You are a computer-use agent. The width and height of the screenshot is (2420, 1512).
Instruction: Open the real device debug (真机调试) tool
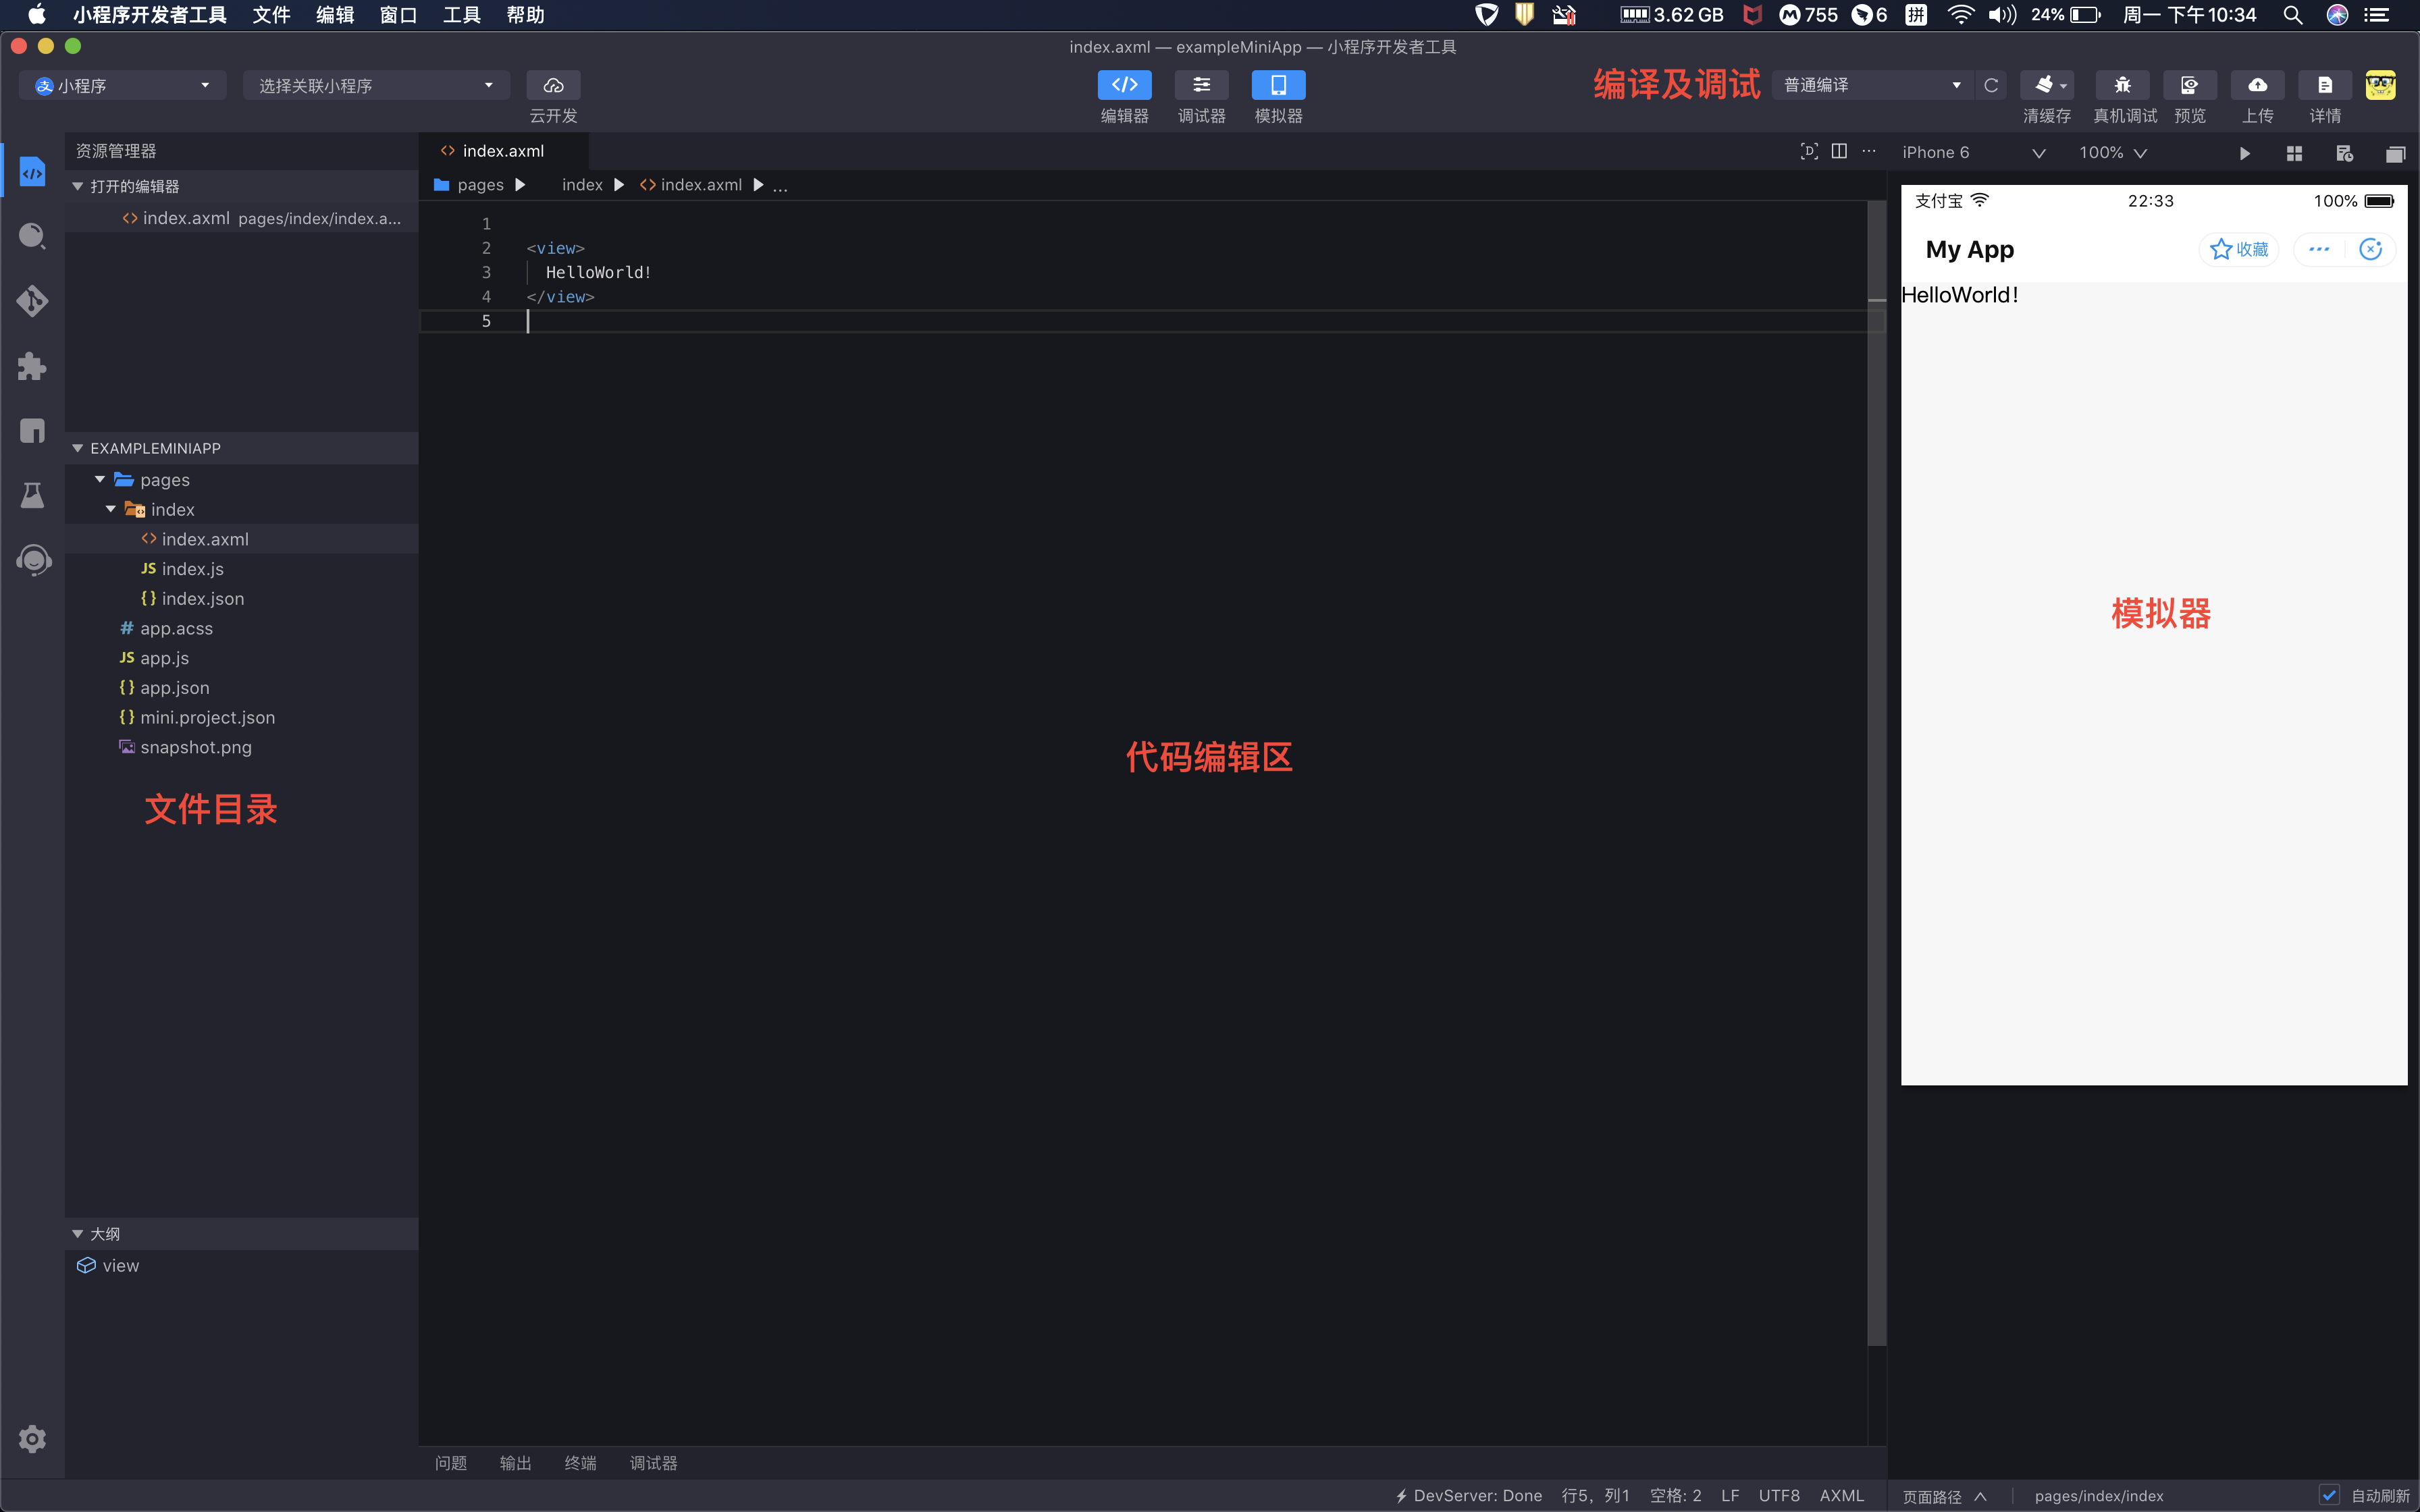tap(2122, 86)
